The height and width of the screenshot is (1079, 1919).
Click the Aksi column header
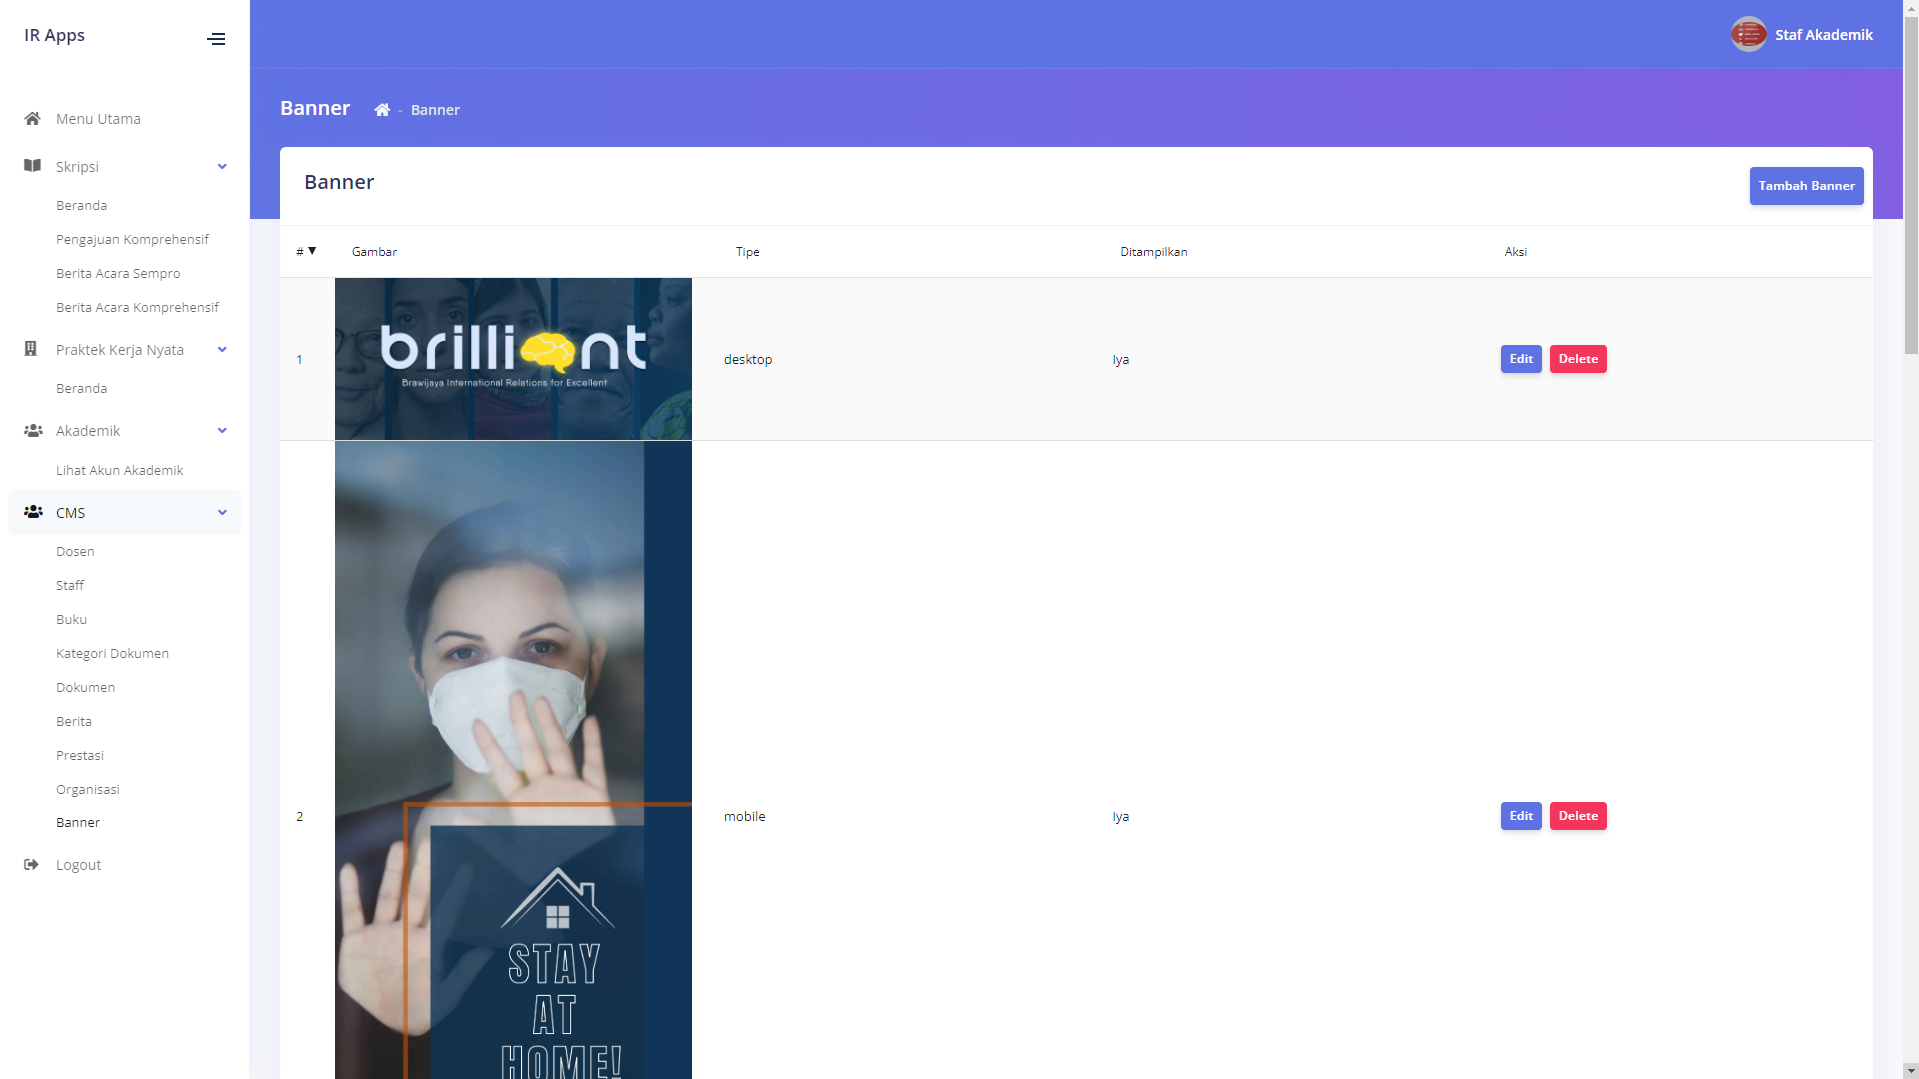coord(1515,251)
